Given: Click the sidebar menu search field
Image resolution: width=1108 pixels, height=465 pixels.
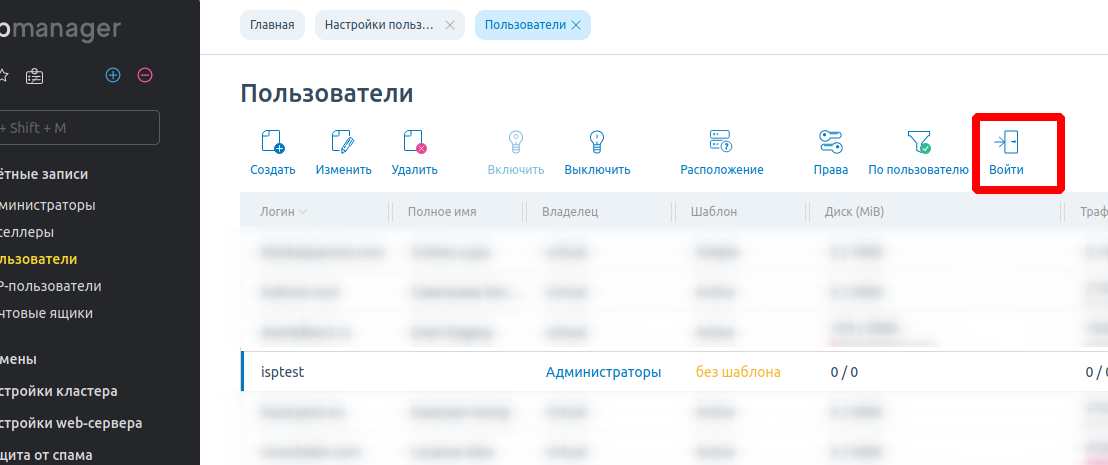Looking at the screenshot, I should pyautogui.click(x=78, y=128).
